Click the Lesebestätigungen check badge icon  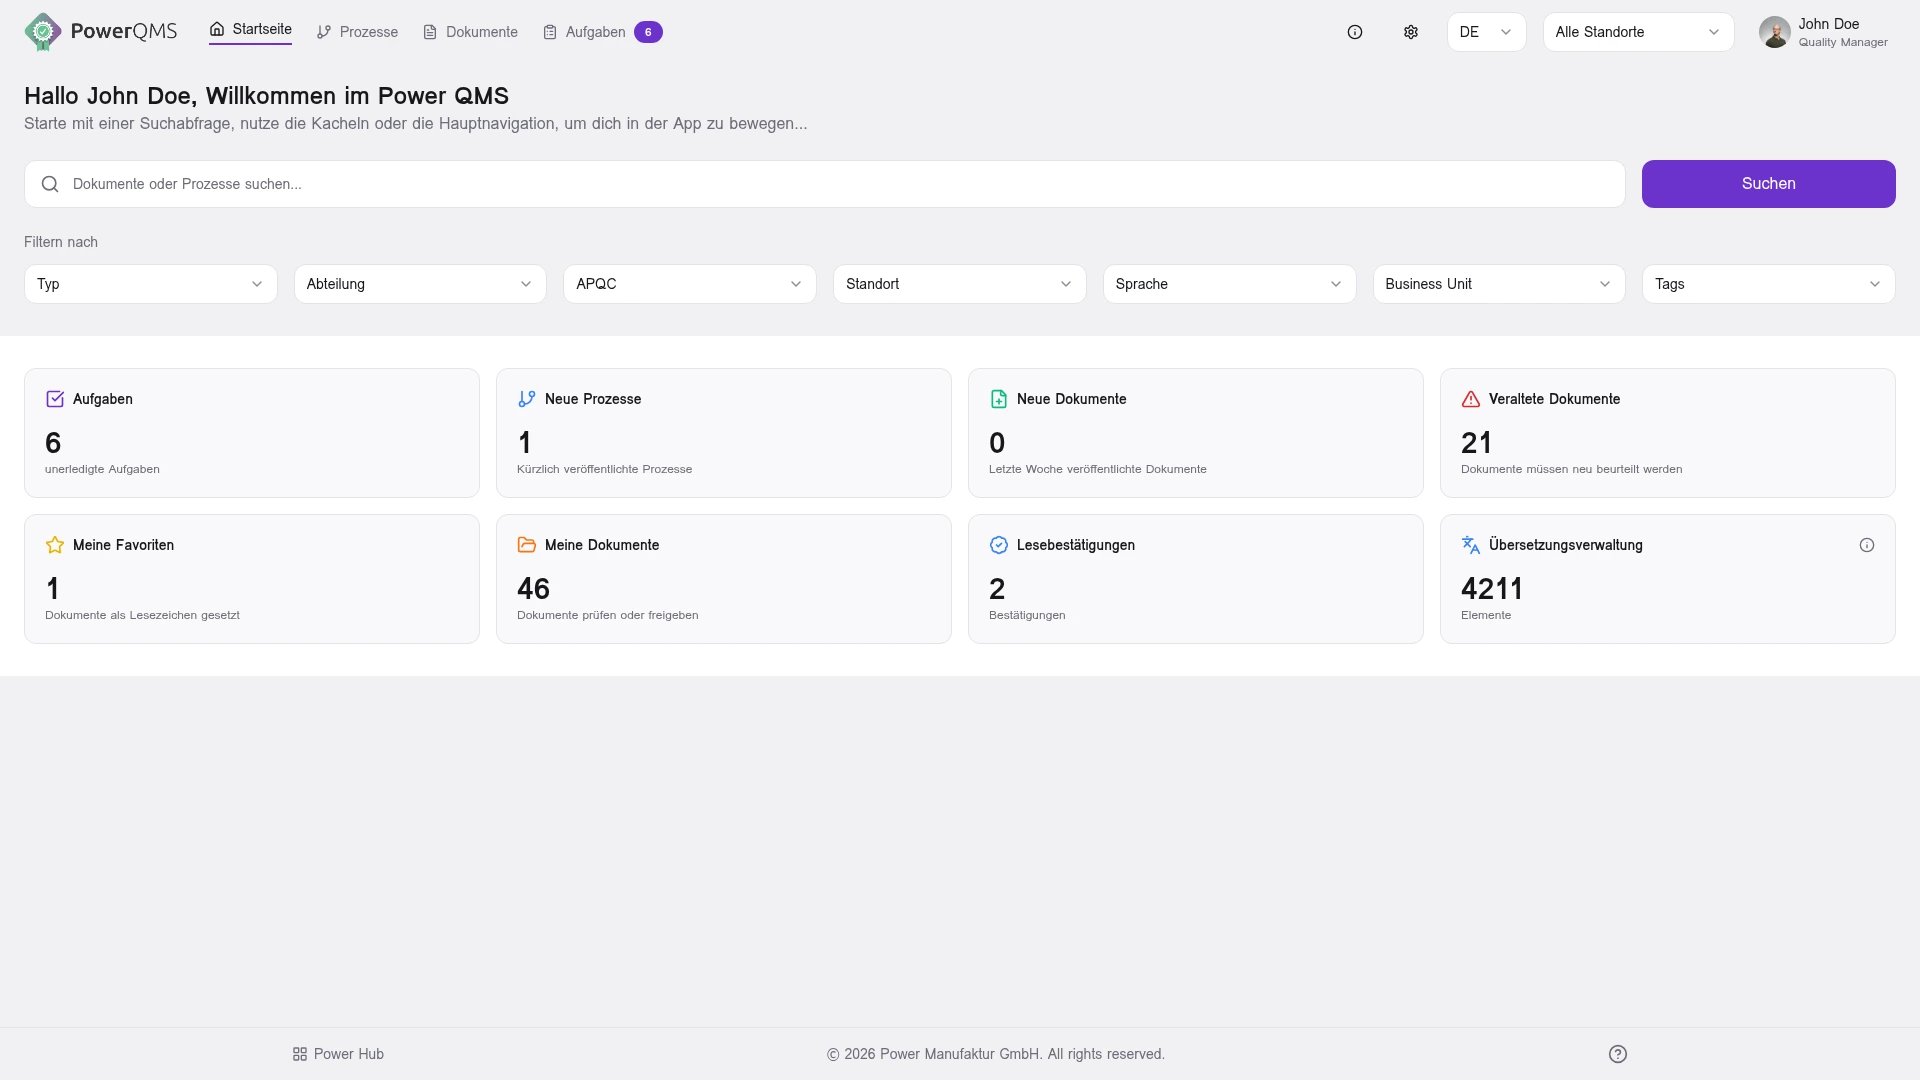click(999, 545)
